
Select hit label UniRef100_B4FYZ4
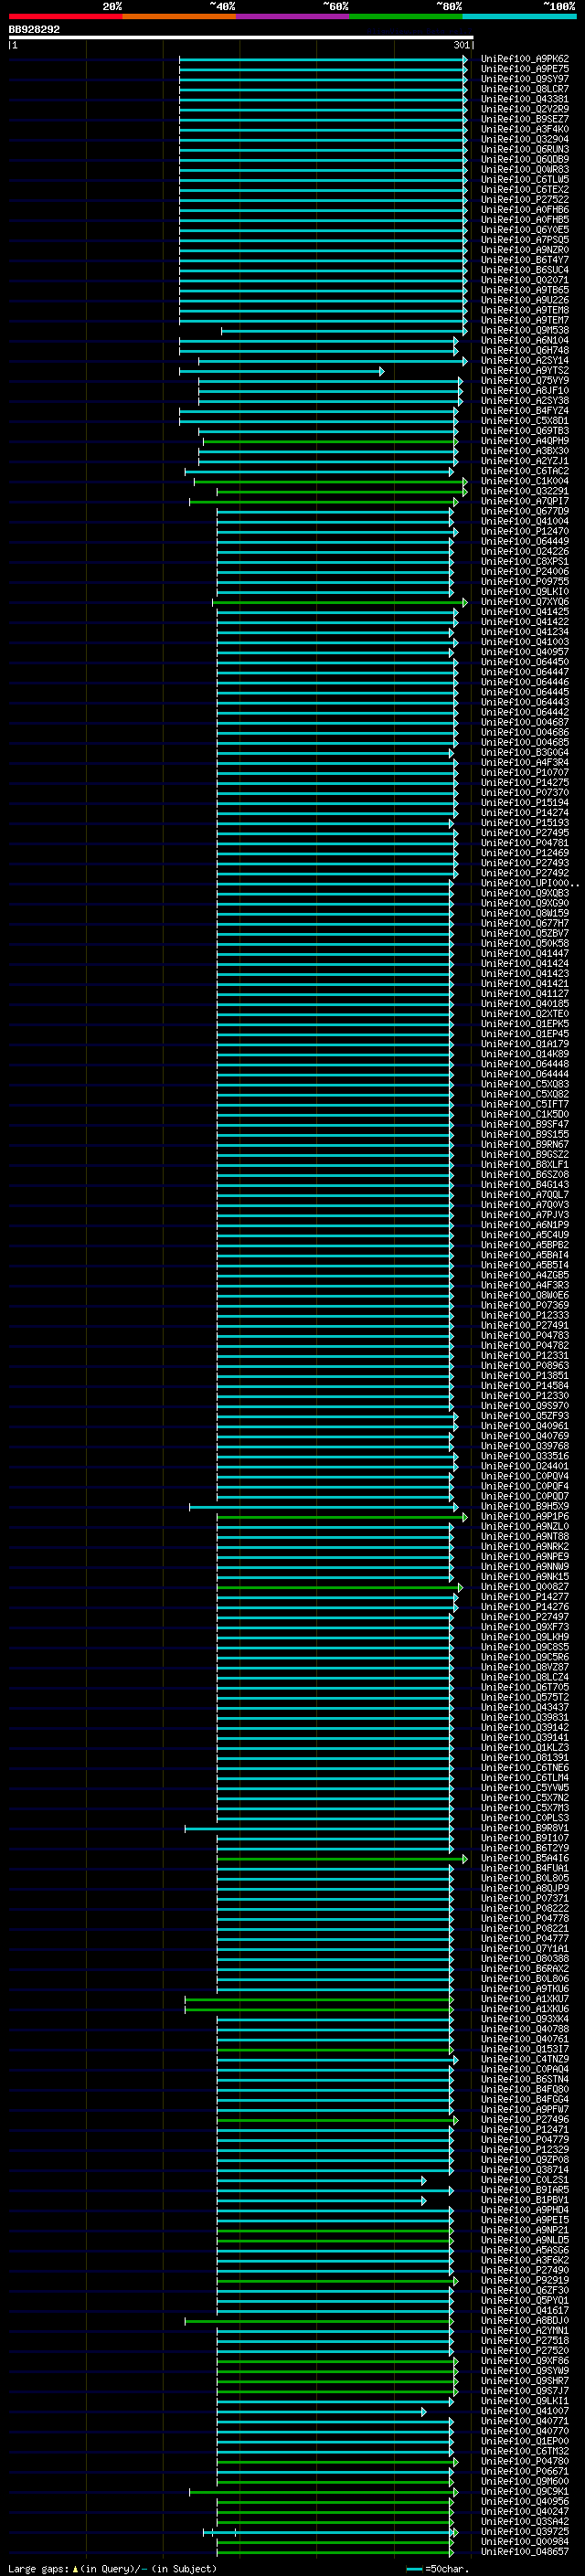point(525,410)
